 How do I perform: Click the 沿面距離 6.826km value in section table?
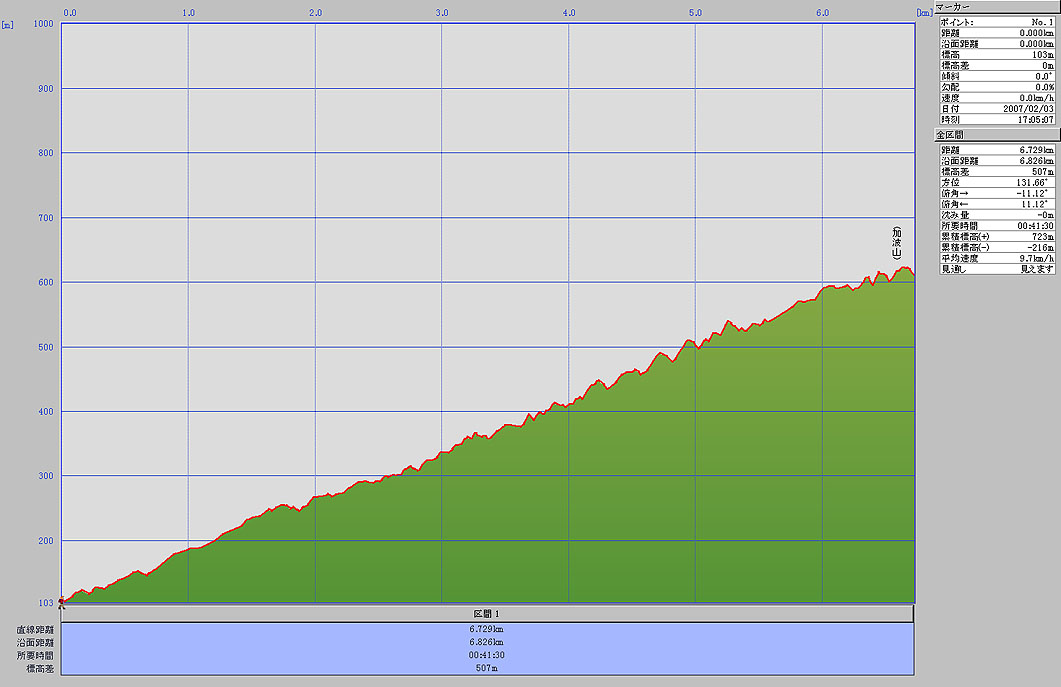(x=487, y=642)
